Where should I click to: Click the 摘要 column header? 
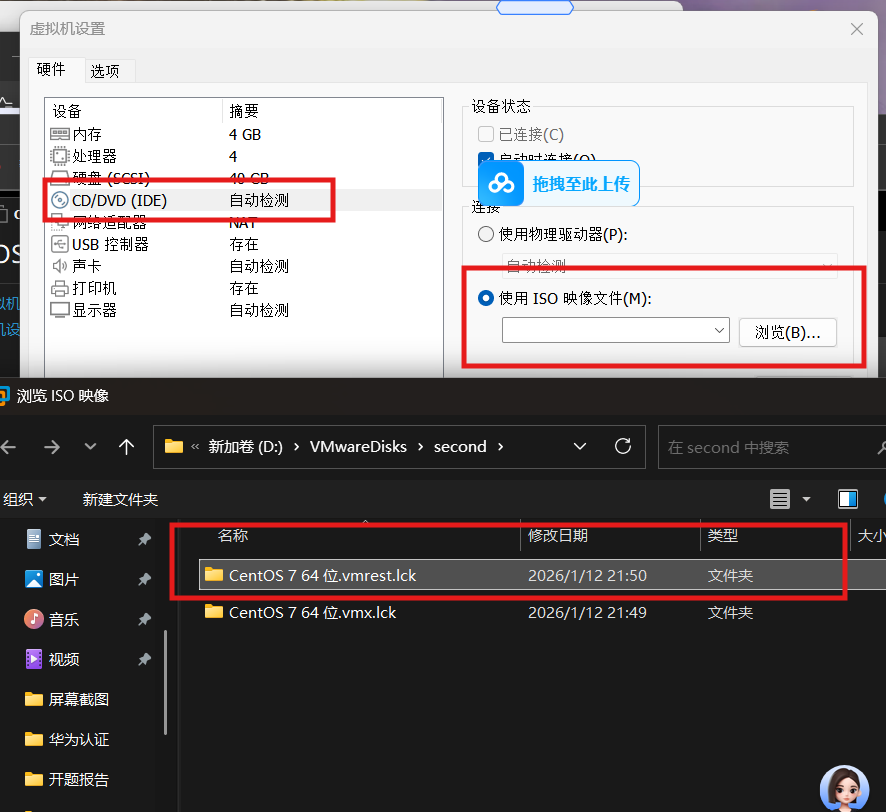pos(244,111)
